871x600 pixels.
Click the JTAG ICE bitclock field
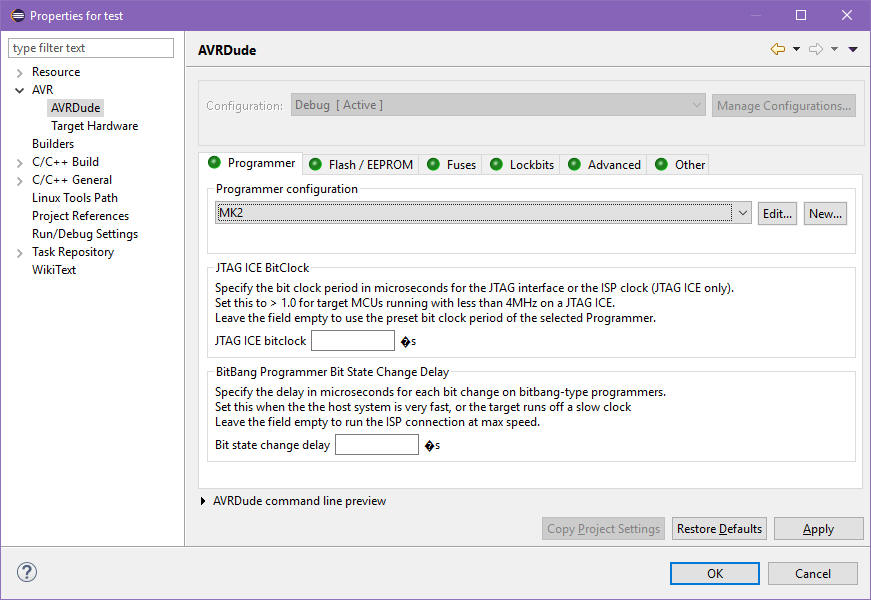tap(352, 341)
